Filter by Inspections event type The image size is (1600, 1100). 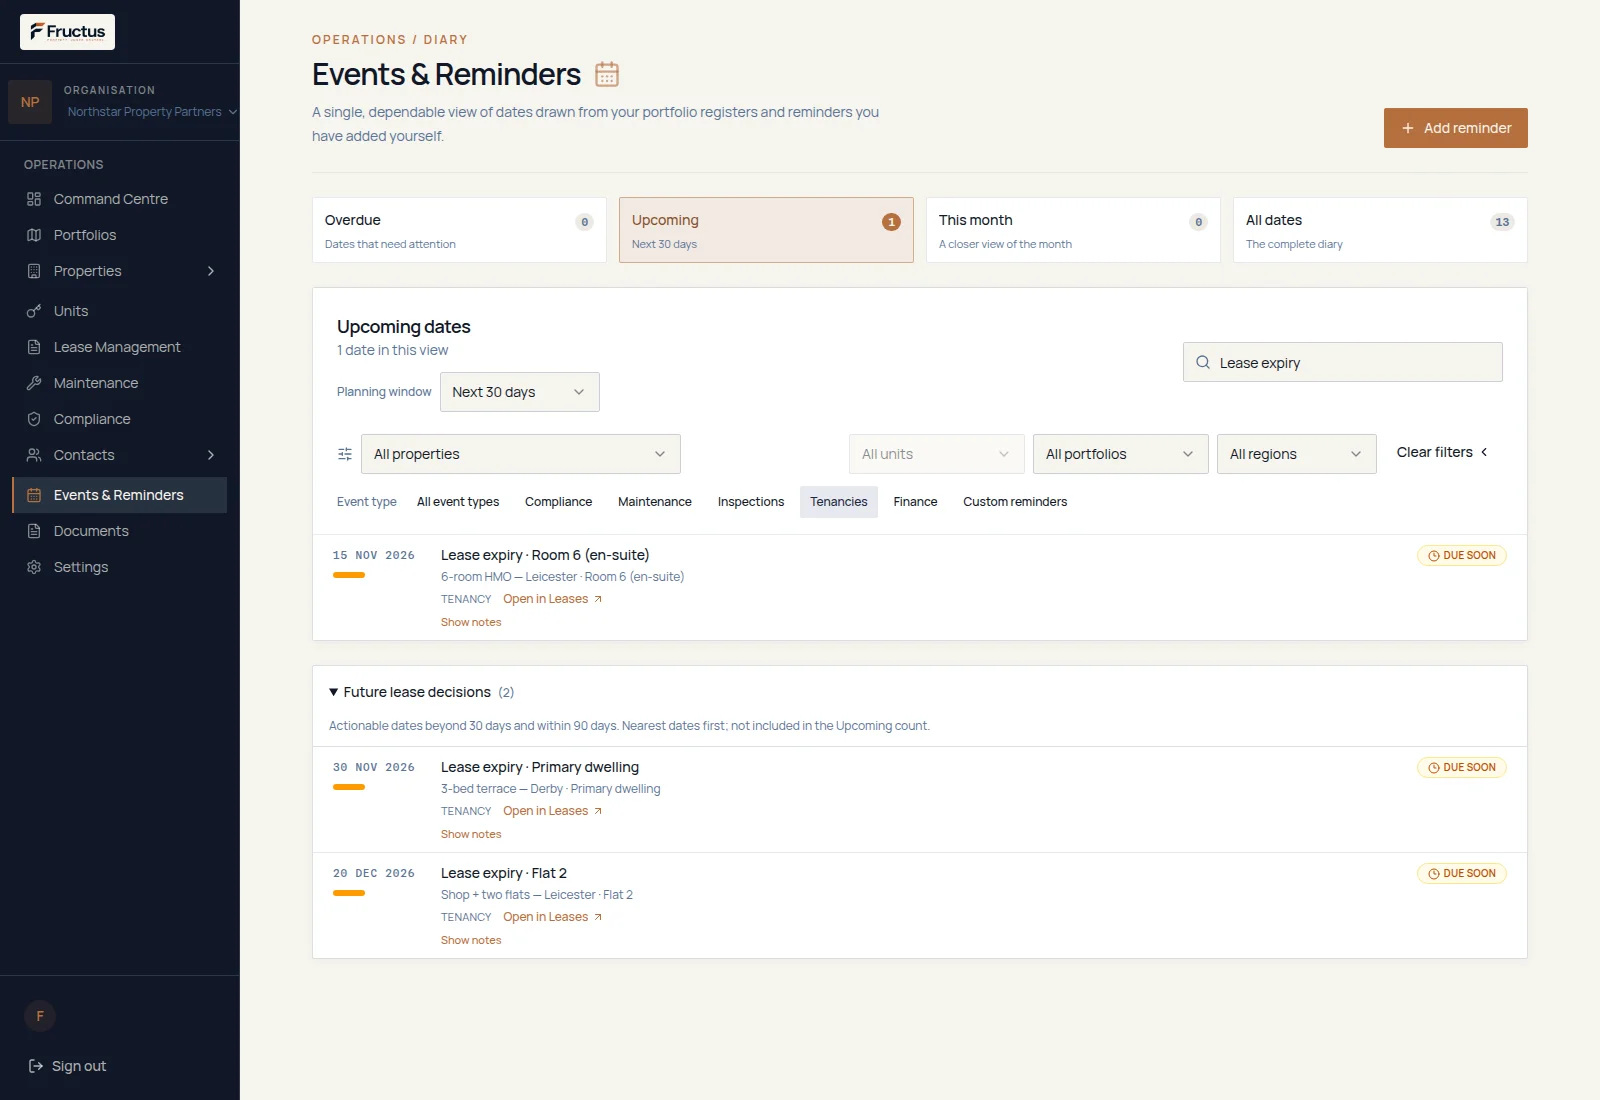click(x=751, y=502)
